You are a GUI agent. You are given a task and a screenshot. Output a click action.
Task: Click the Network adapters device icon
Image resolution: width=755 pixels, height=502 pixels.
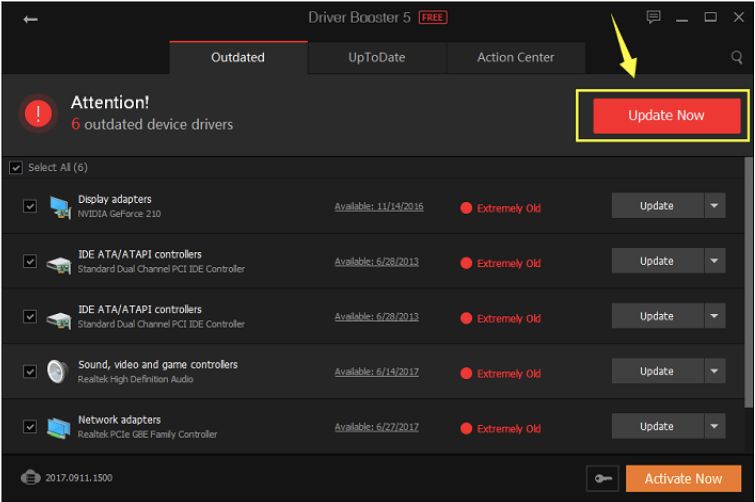pyautogui.click(x=59, y=427)
